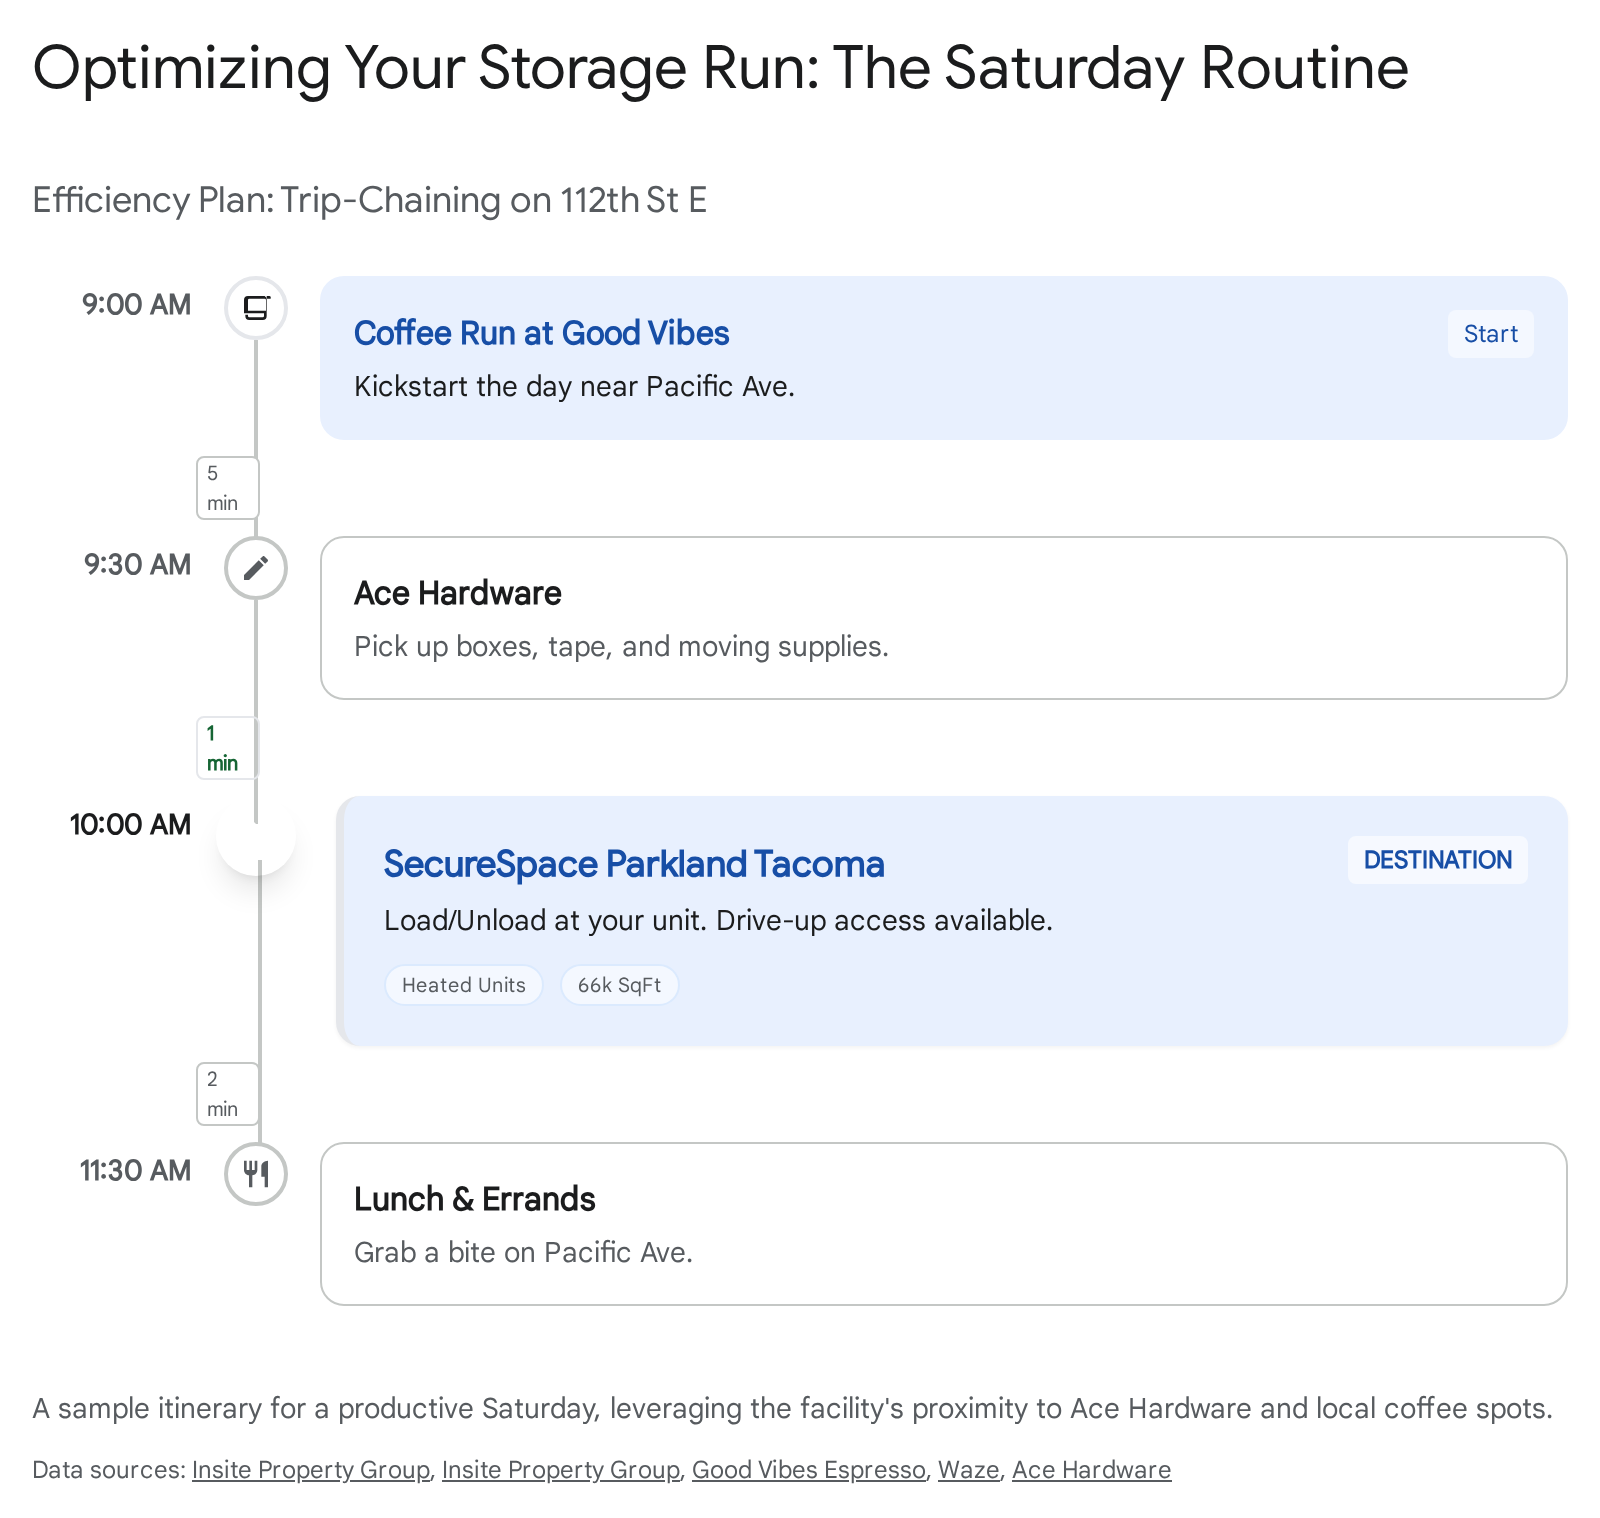Viewport: 1600px width, 1518px height.
Task: Select the 5 min travel time badge
Action: click(227, 488)
